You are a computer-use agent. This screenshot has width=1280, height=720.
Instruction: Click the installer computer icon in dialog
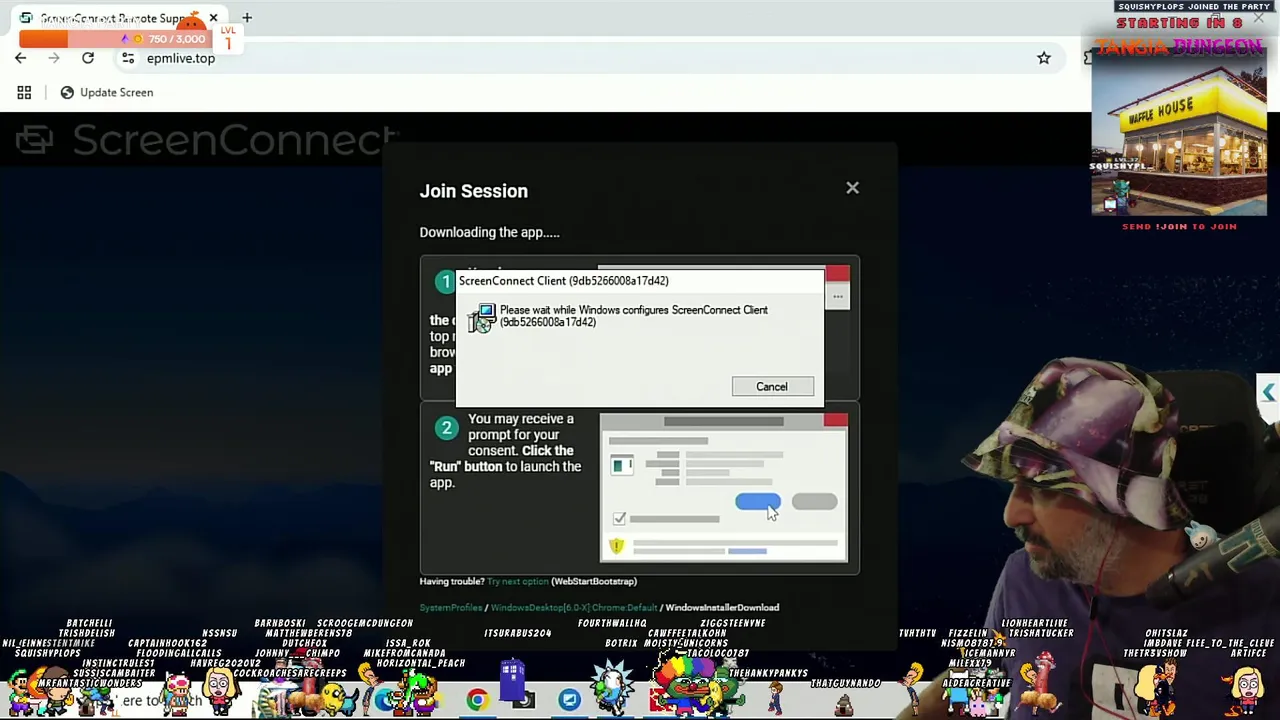coord(483,318)
